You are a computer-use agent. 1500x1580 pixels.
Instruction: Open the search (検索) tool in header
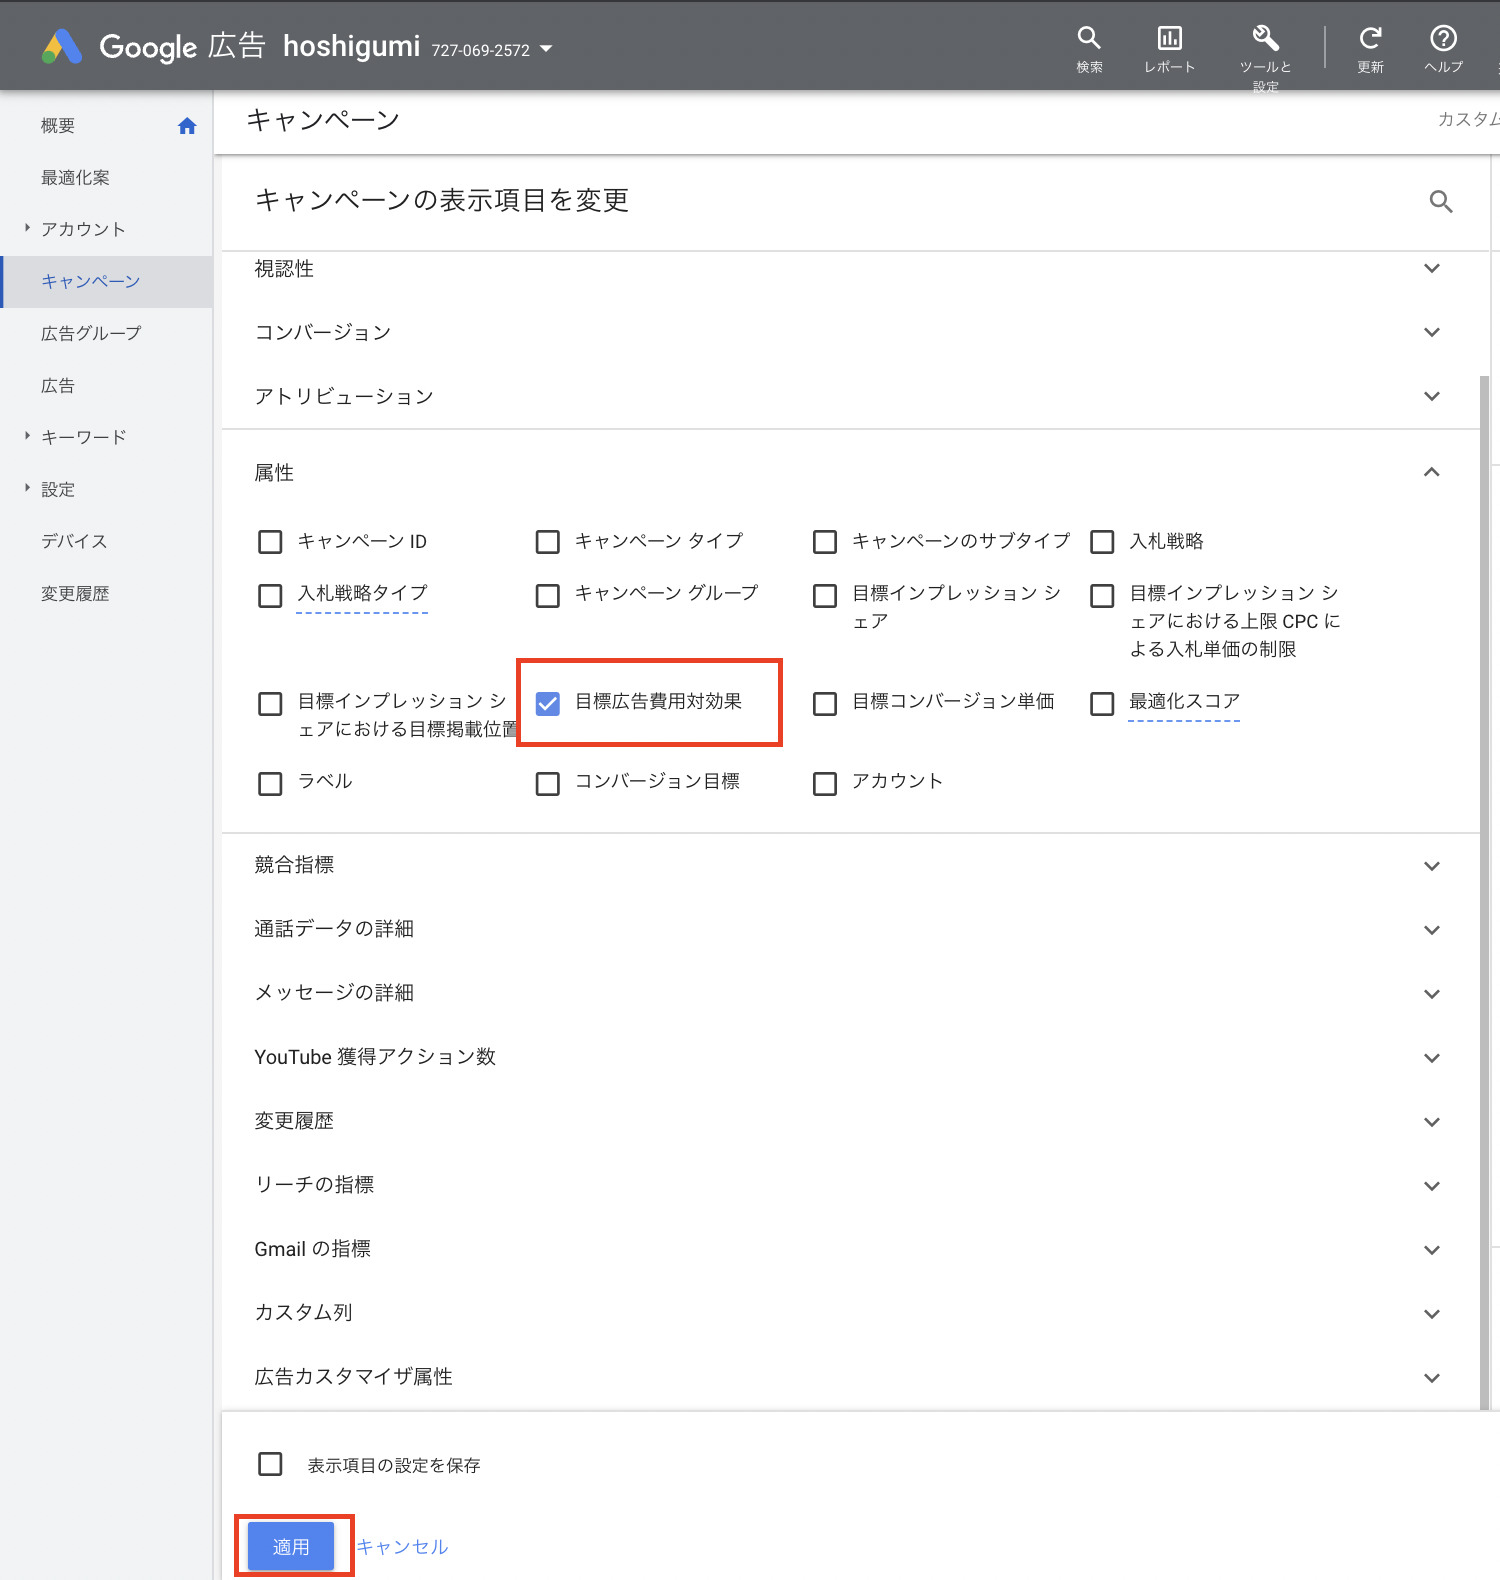pyautogui.click(x=1089, y=39)
